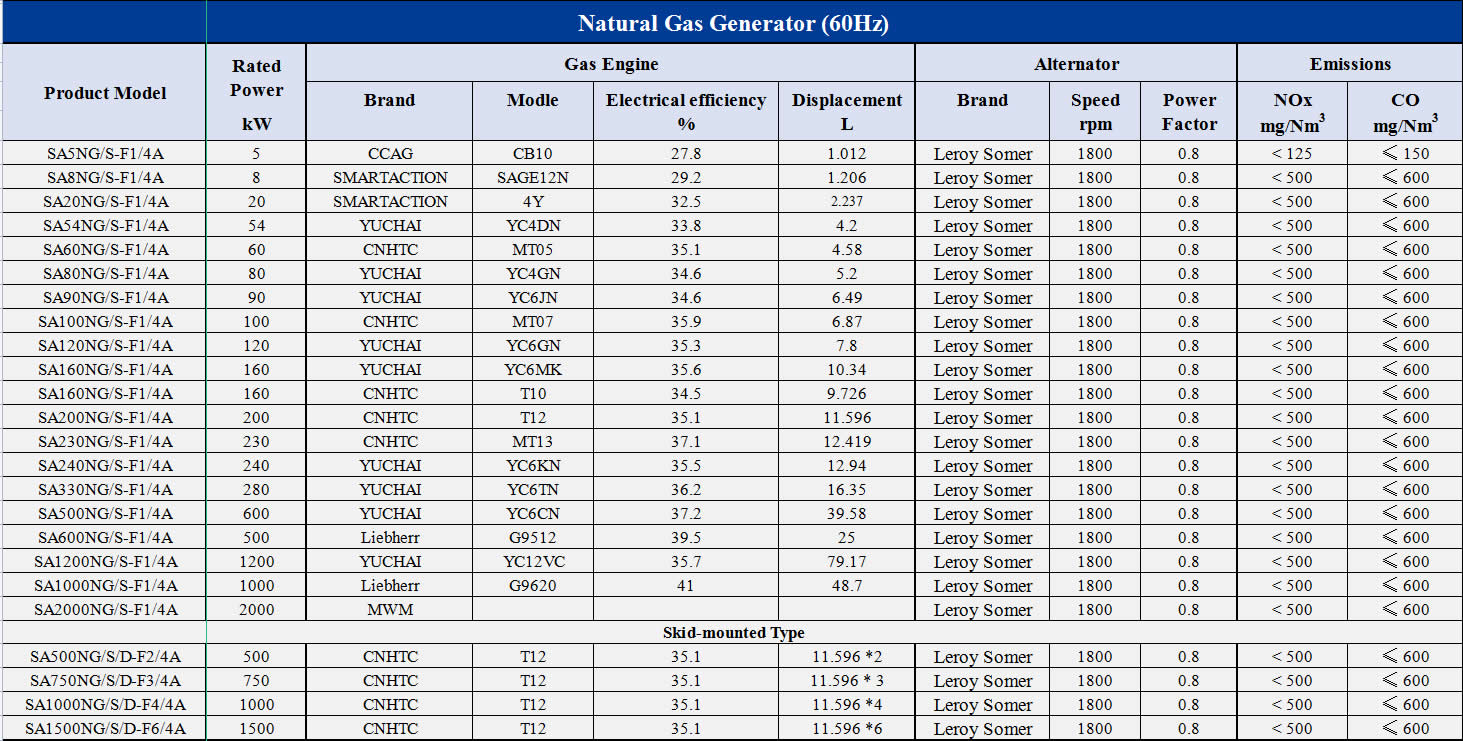Select the G9620 engine model cell
1463x741 pixels.
click(x=532, y=585)
